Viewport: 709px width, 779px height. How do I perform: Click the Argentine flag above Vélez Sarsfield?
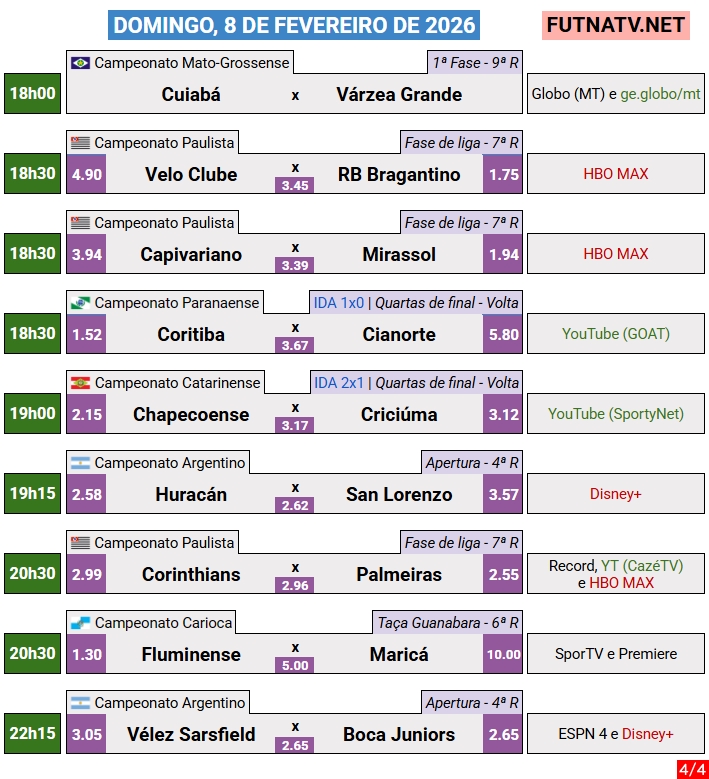point(81,703)
